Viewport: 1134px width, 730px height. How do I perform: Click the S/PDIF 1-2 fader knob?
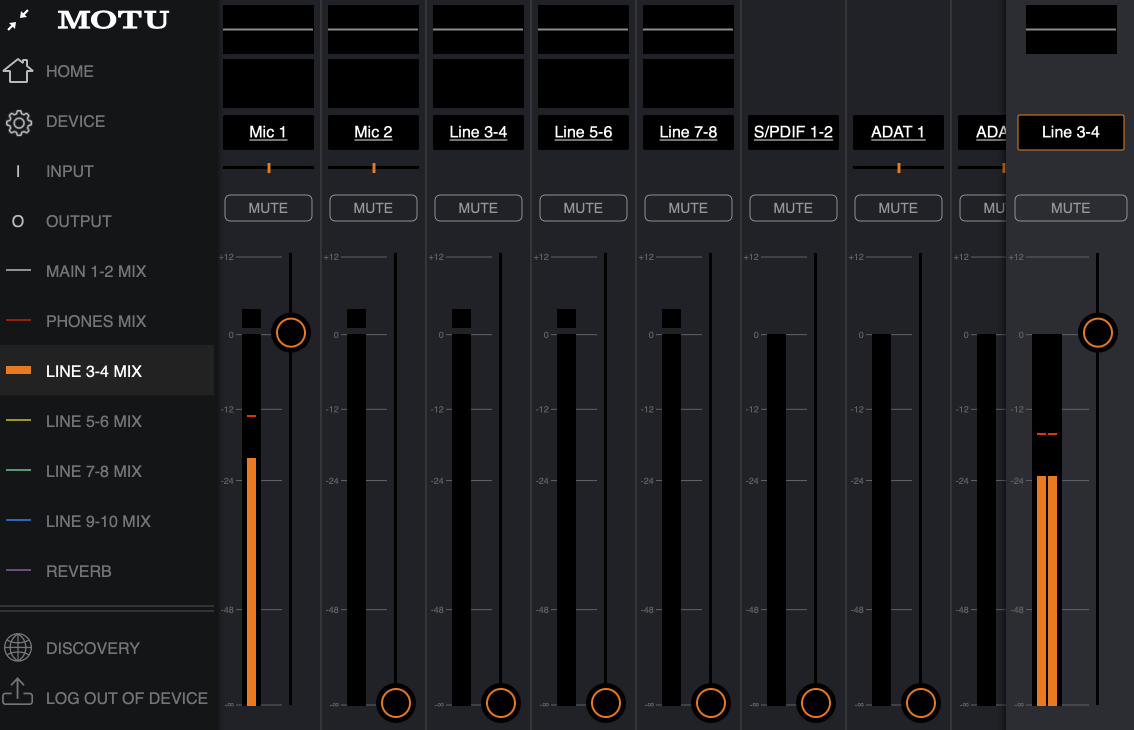[816, 703]
